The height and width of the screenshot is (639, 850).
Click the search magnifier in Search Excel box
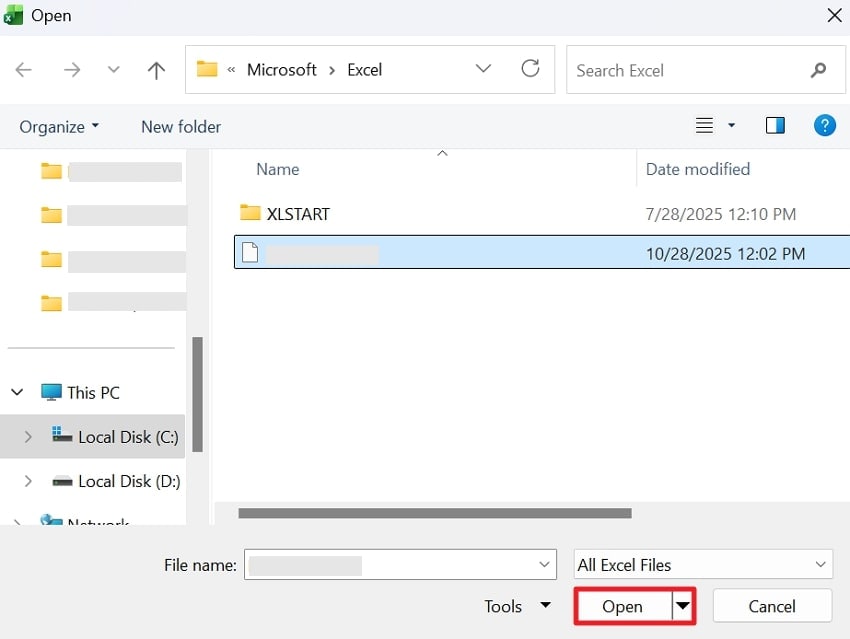[x=818, y=70]
